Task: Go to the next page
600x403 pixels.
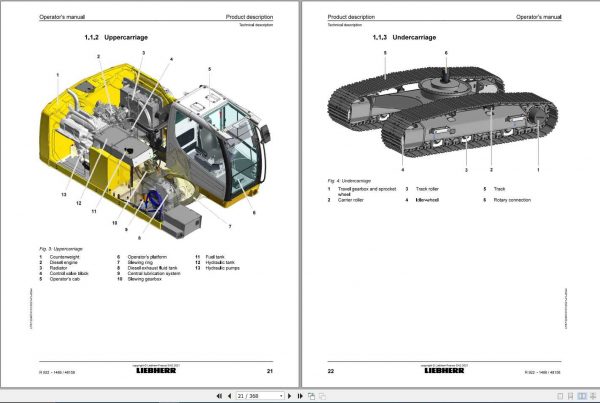Action: (290, 396)
